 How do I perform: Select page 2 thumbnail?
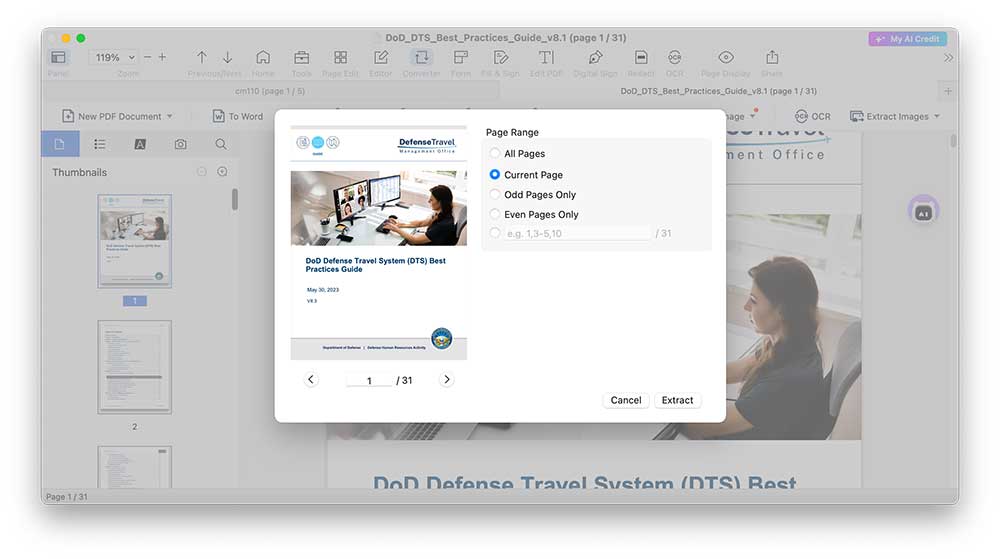tap(135, 367)
